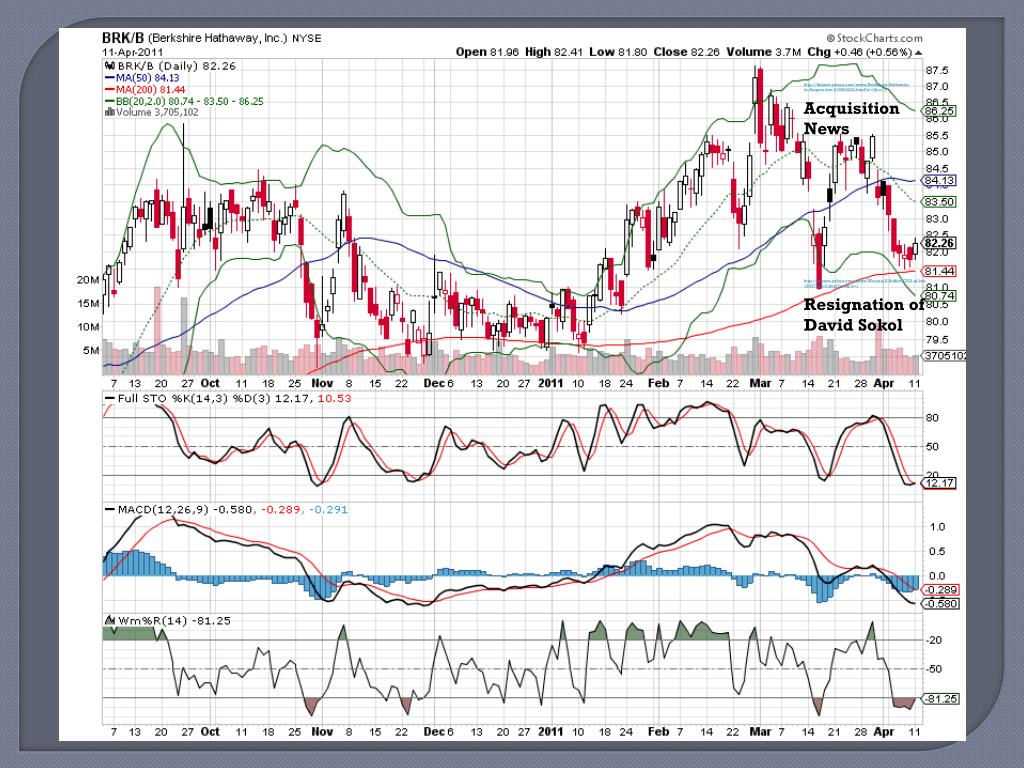Click the candlestick icon beside BRK/B (Daily)
Screen dimensions: 1024x768
click(110, 66)
